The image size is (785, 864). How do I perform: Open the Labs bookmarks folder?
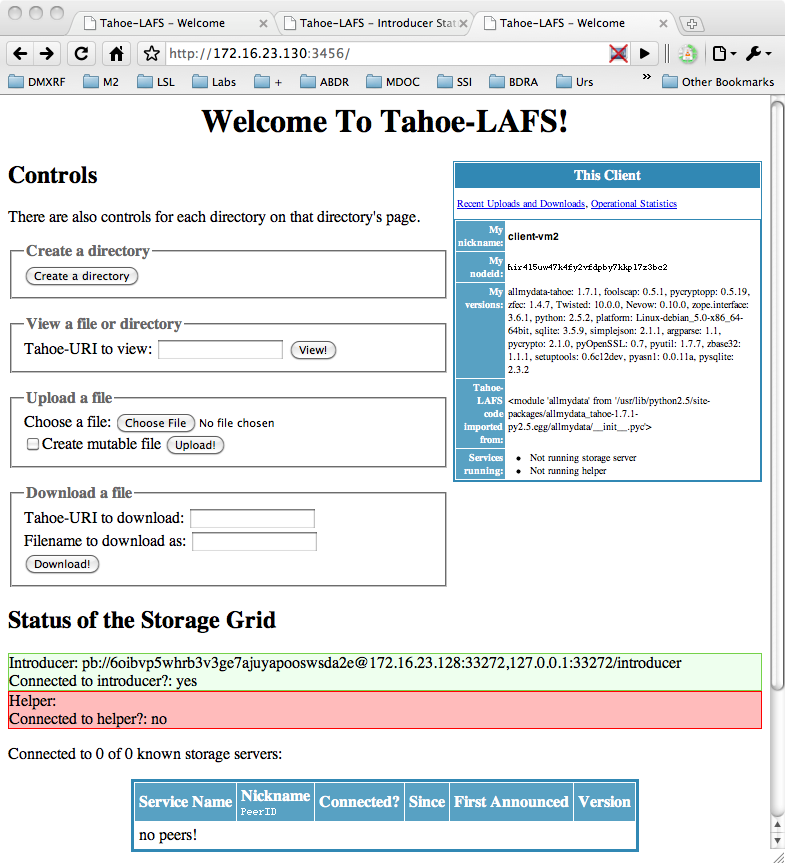[x=214, y=82]
